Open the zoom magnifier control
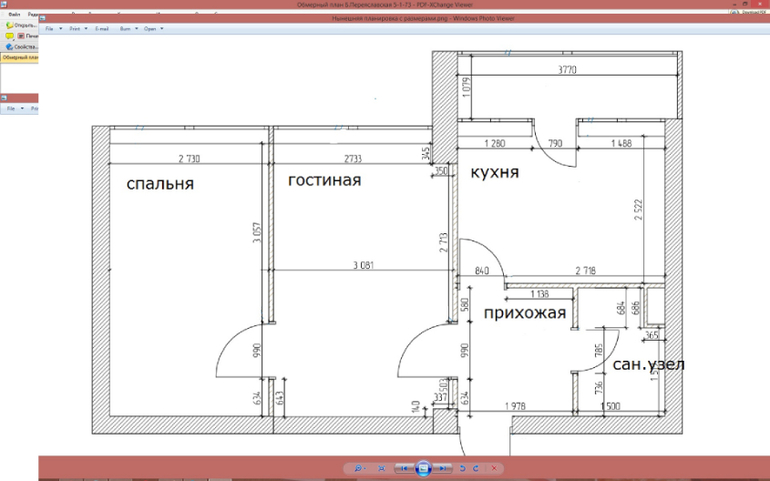Viewport: 770px width, 481px height. (357, 468)
